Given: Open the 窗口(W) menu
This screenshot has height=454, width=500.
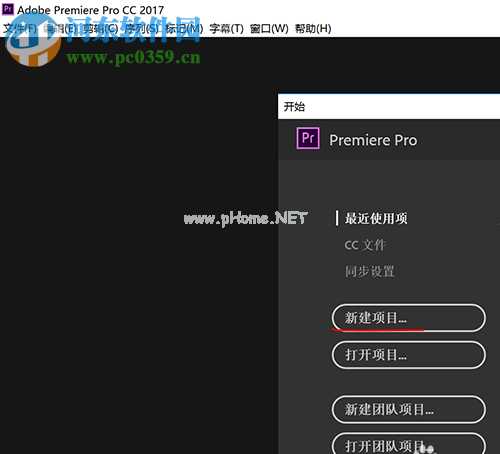Looking at the screenshot, I should coord(269,29).
